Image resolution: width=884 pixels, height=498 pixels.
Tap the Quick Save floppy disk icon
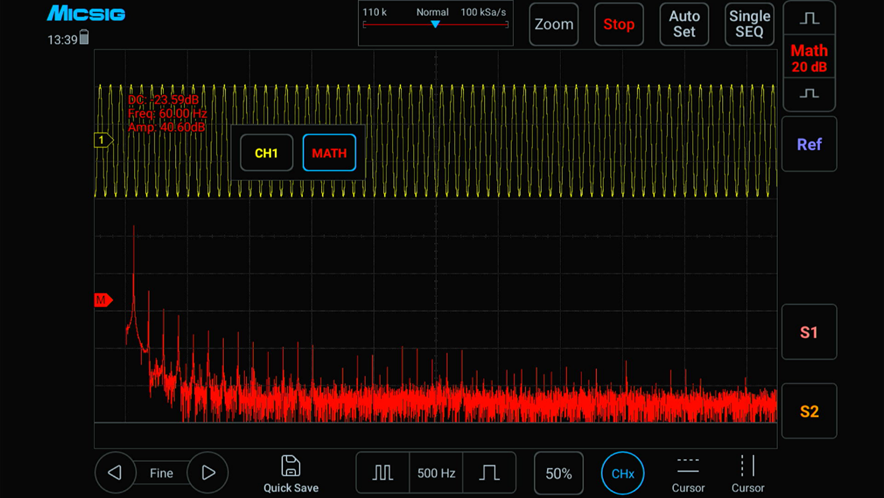pos(291,466)
